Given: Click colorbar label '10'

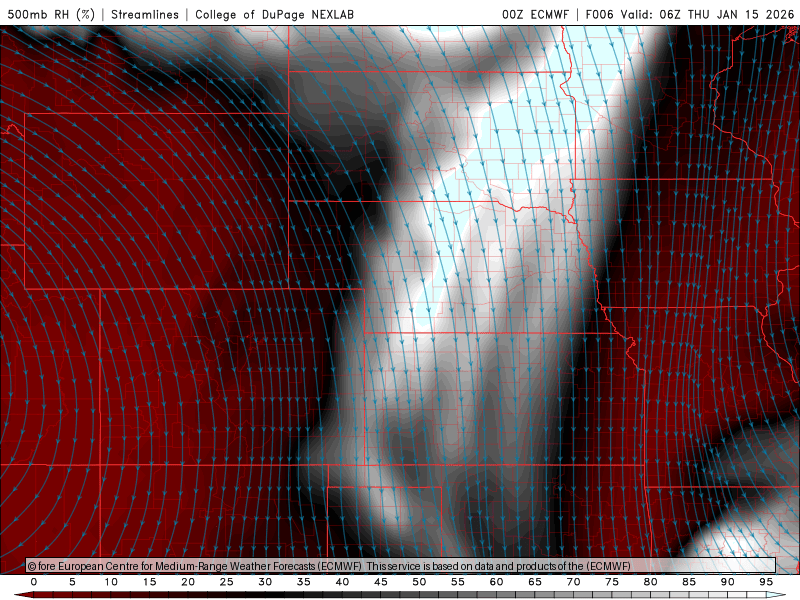Looking at the screenshot, I should click(111, 582).
